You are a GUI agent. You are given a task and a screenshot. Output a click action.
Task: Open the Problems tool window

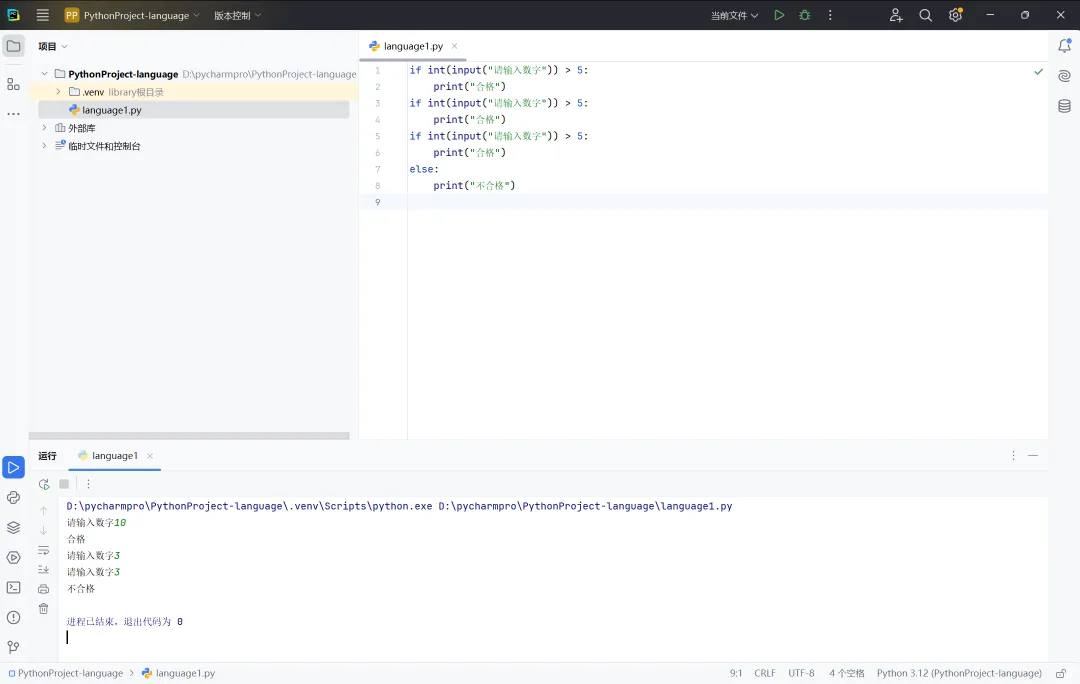coord(14,617)
